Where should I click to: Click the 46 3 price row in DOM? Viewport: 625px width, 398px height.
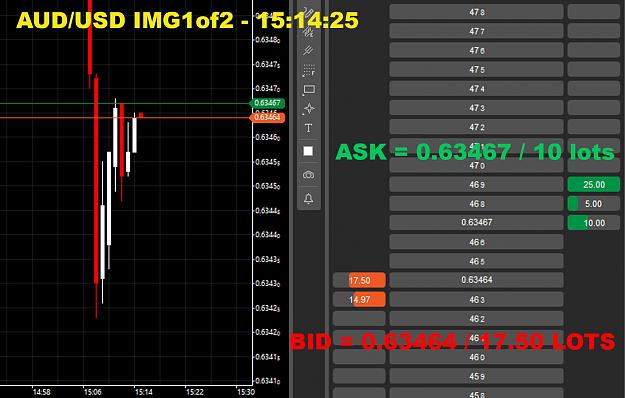pyautogui.click(x=476, y=299)
